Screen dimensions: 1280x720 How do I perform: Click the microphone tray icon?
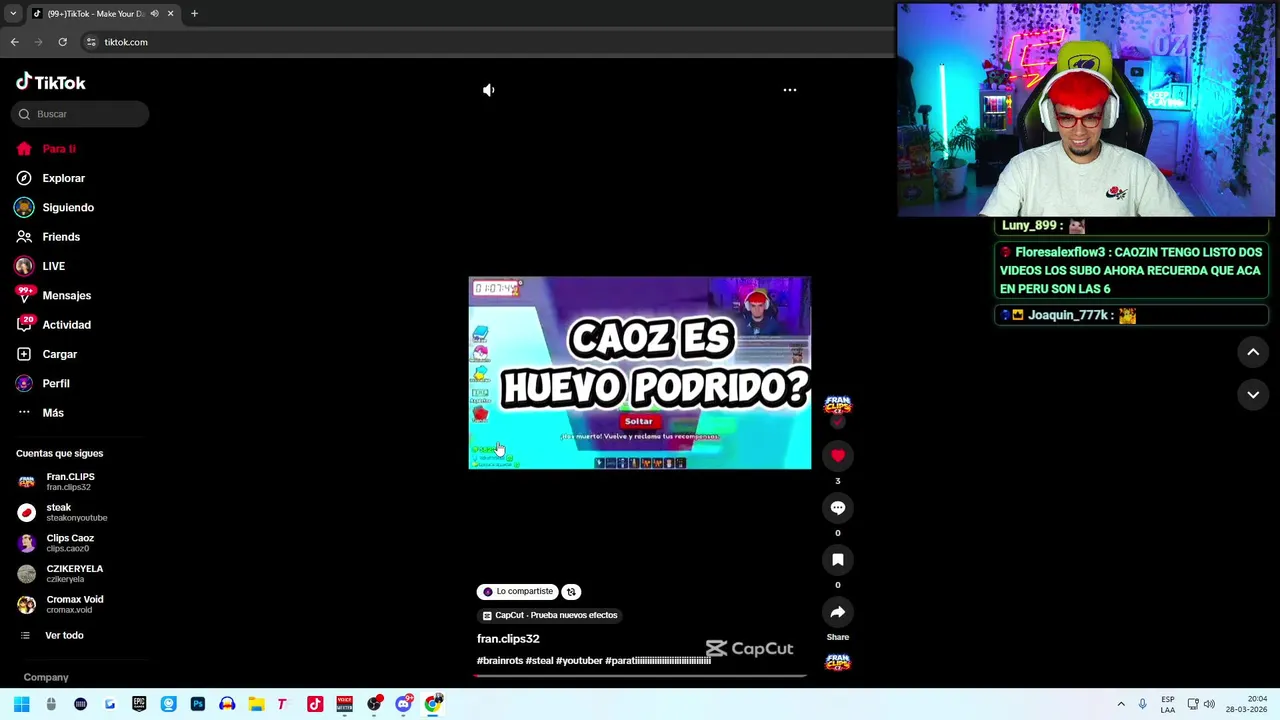pos(1142,704)
